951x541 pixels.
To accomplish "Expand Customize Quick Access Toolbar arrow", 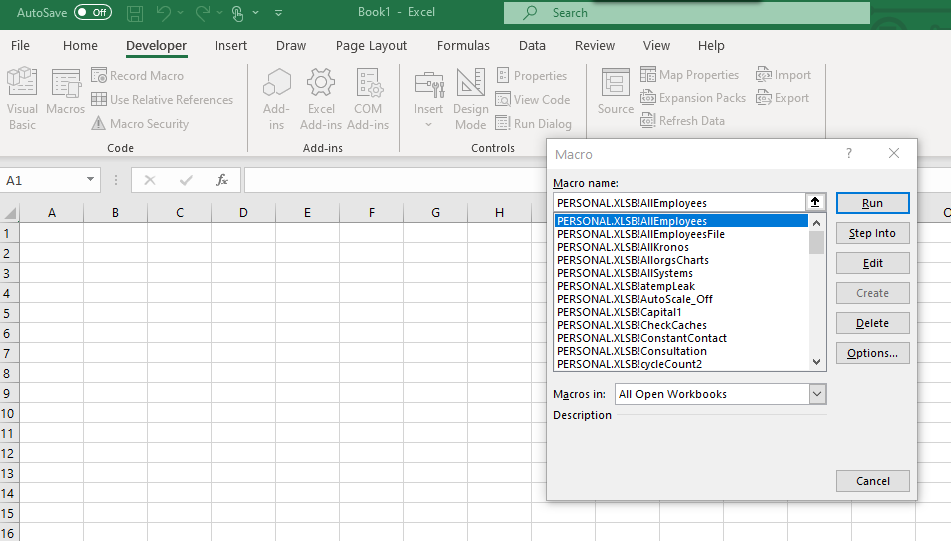I will pyautogui.click(x=278, y=13).
